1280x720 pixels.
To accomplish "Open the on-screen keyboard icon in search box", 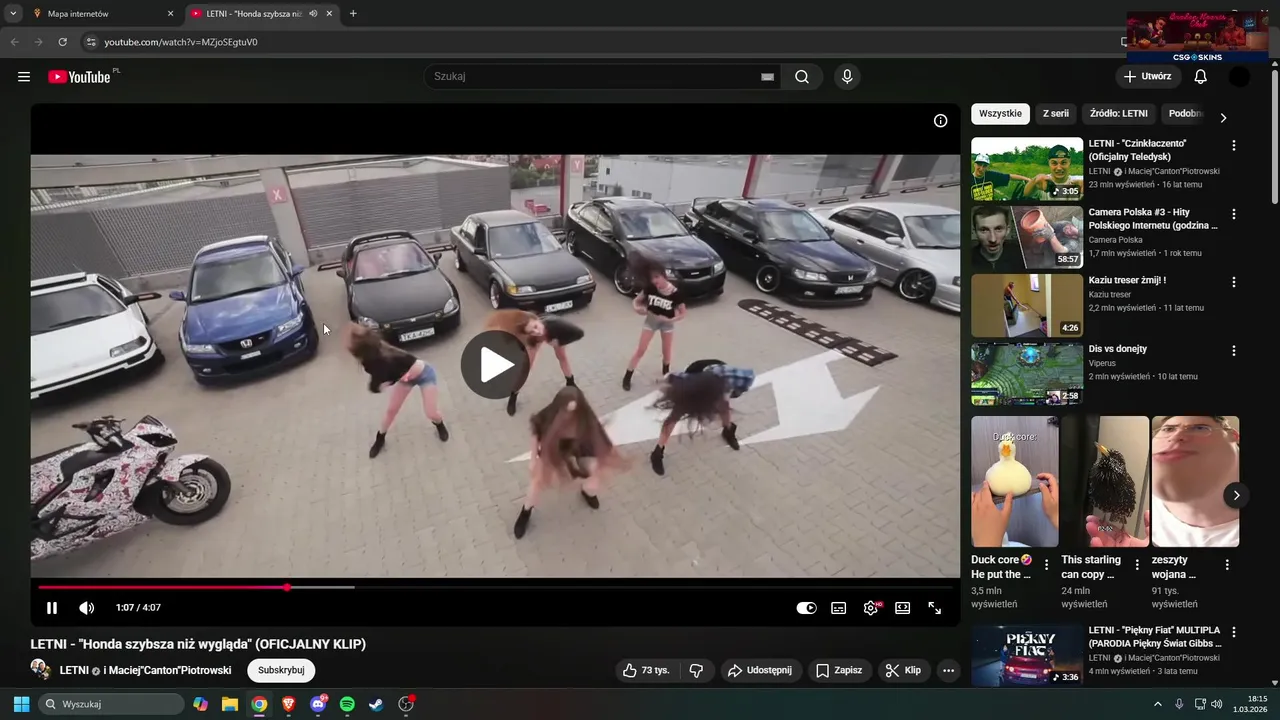I will 767,77.
